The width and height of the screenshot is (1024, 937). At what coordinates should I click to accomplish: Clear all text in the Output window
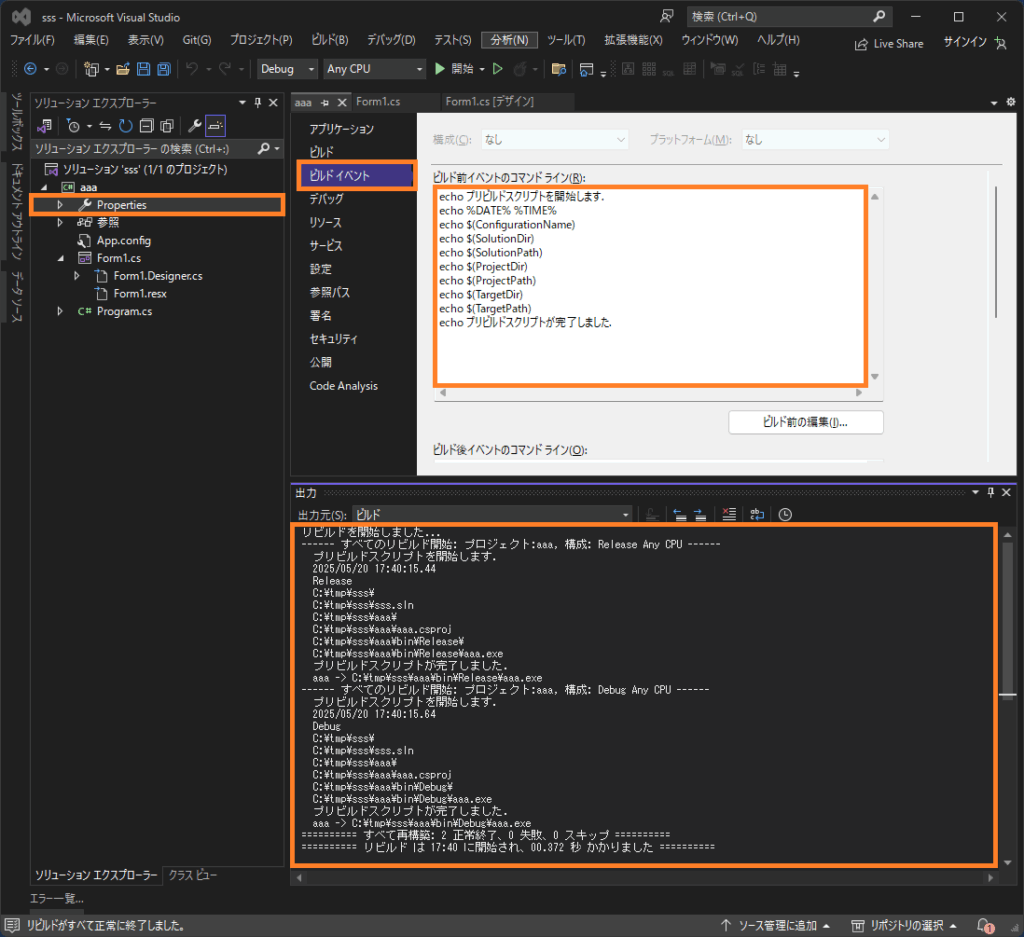(729, 514)
